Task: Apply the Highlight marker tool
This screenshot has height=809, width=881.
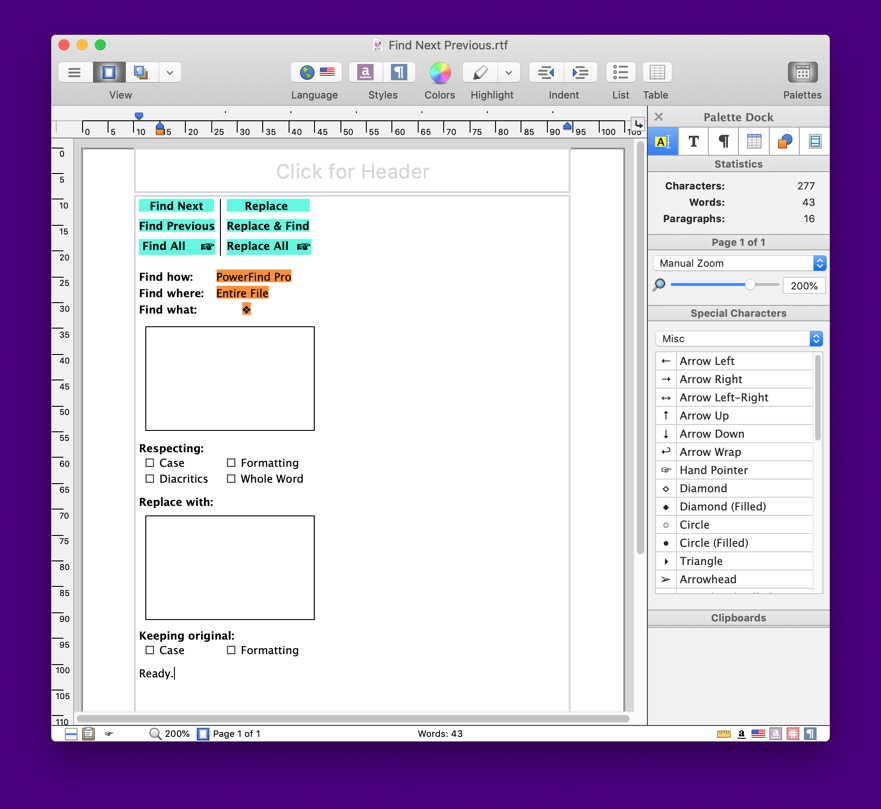Action: tap(481, 73)
